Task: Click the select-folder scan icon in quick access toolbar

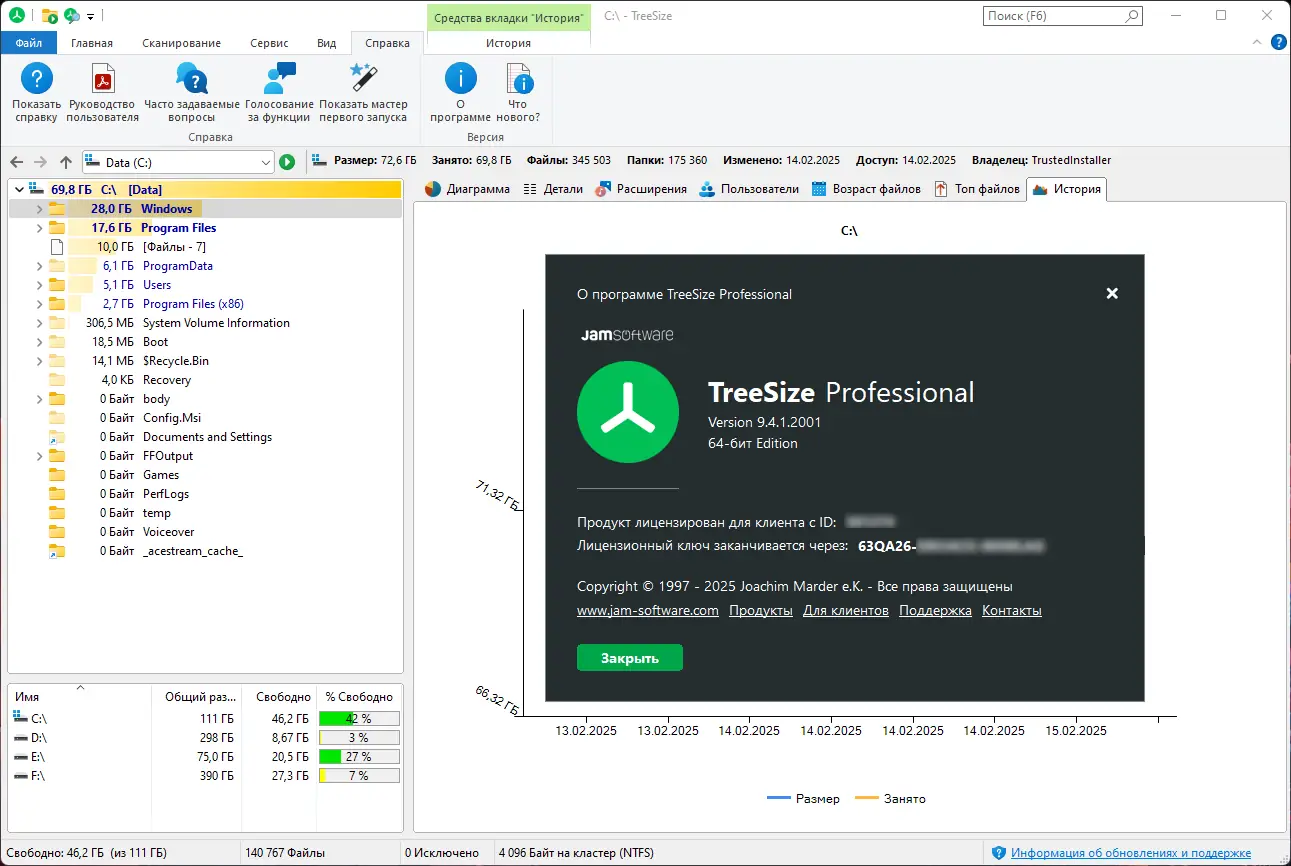Action: (x=49, y=16)
